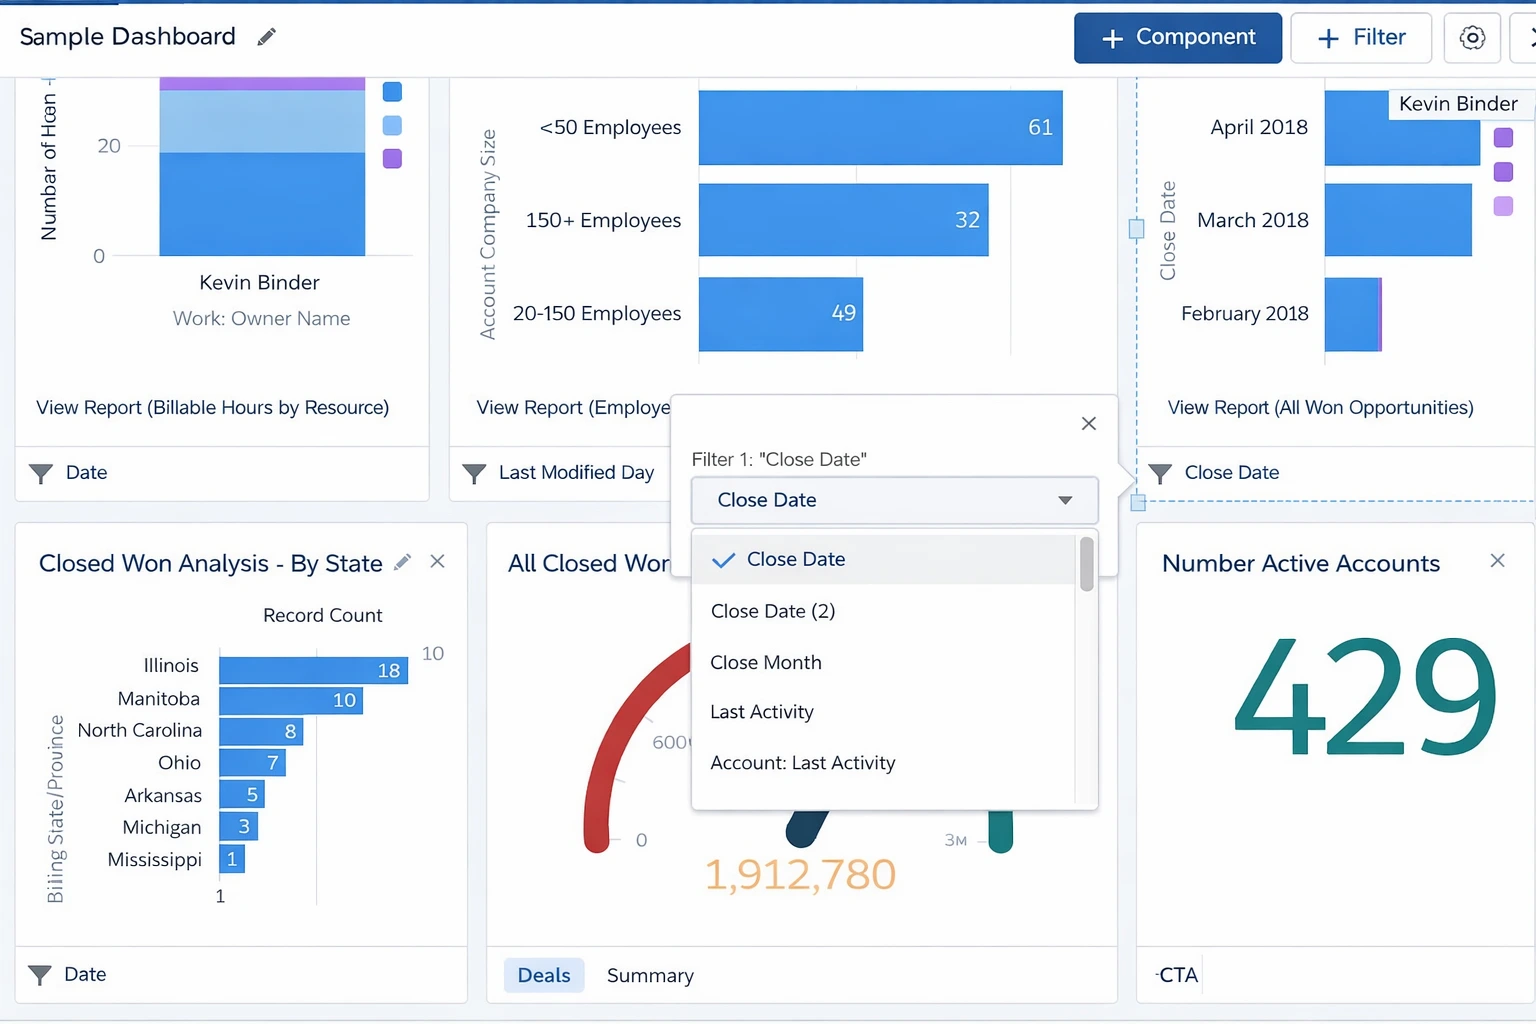Edit the dashboard title with the pencil icon

[x=266, y=36]
